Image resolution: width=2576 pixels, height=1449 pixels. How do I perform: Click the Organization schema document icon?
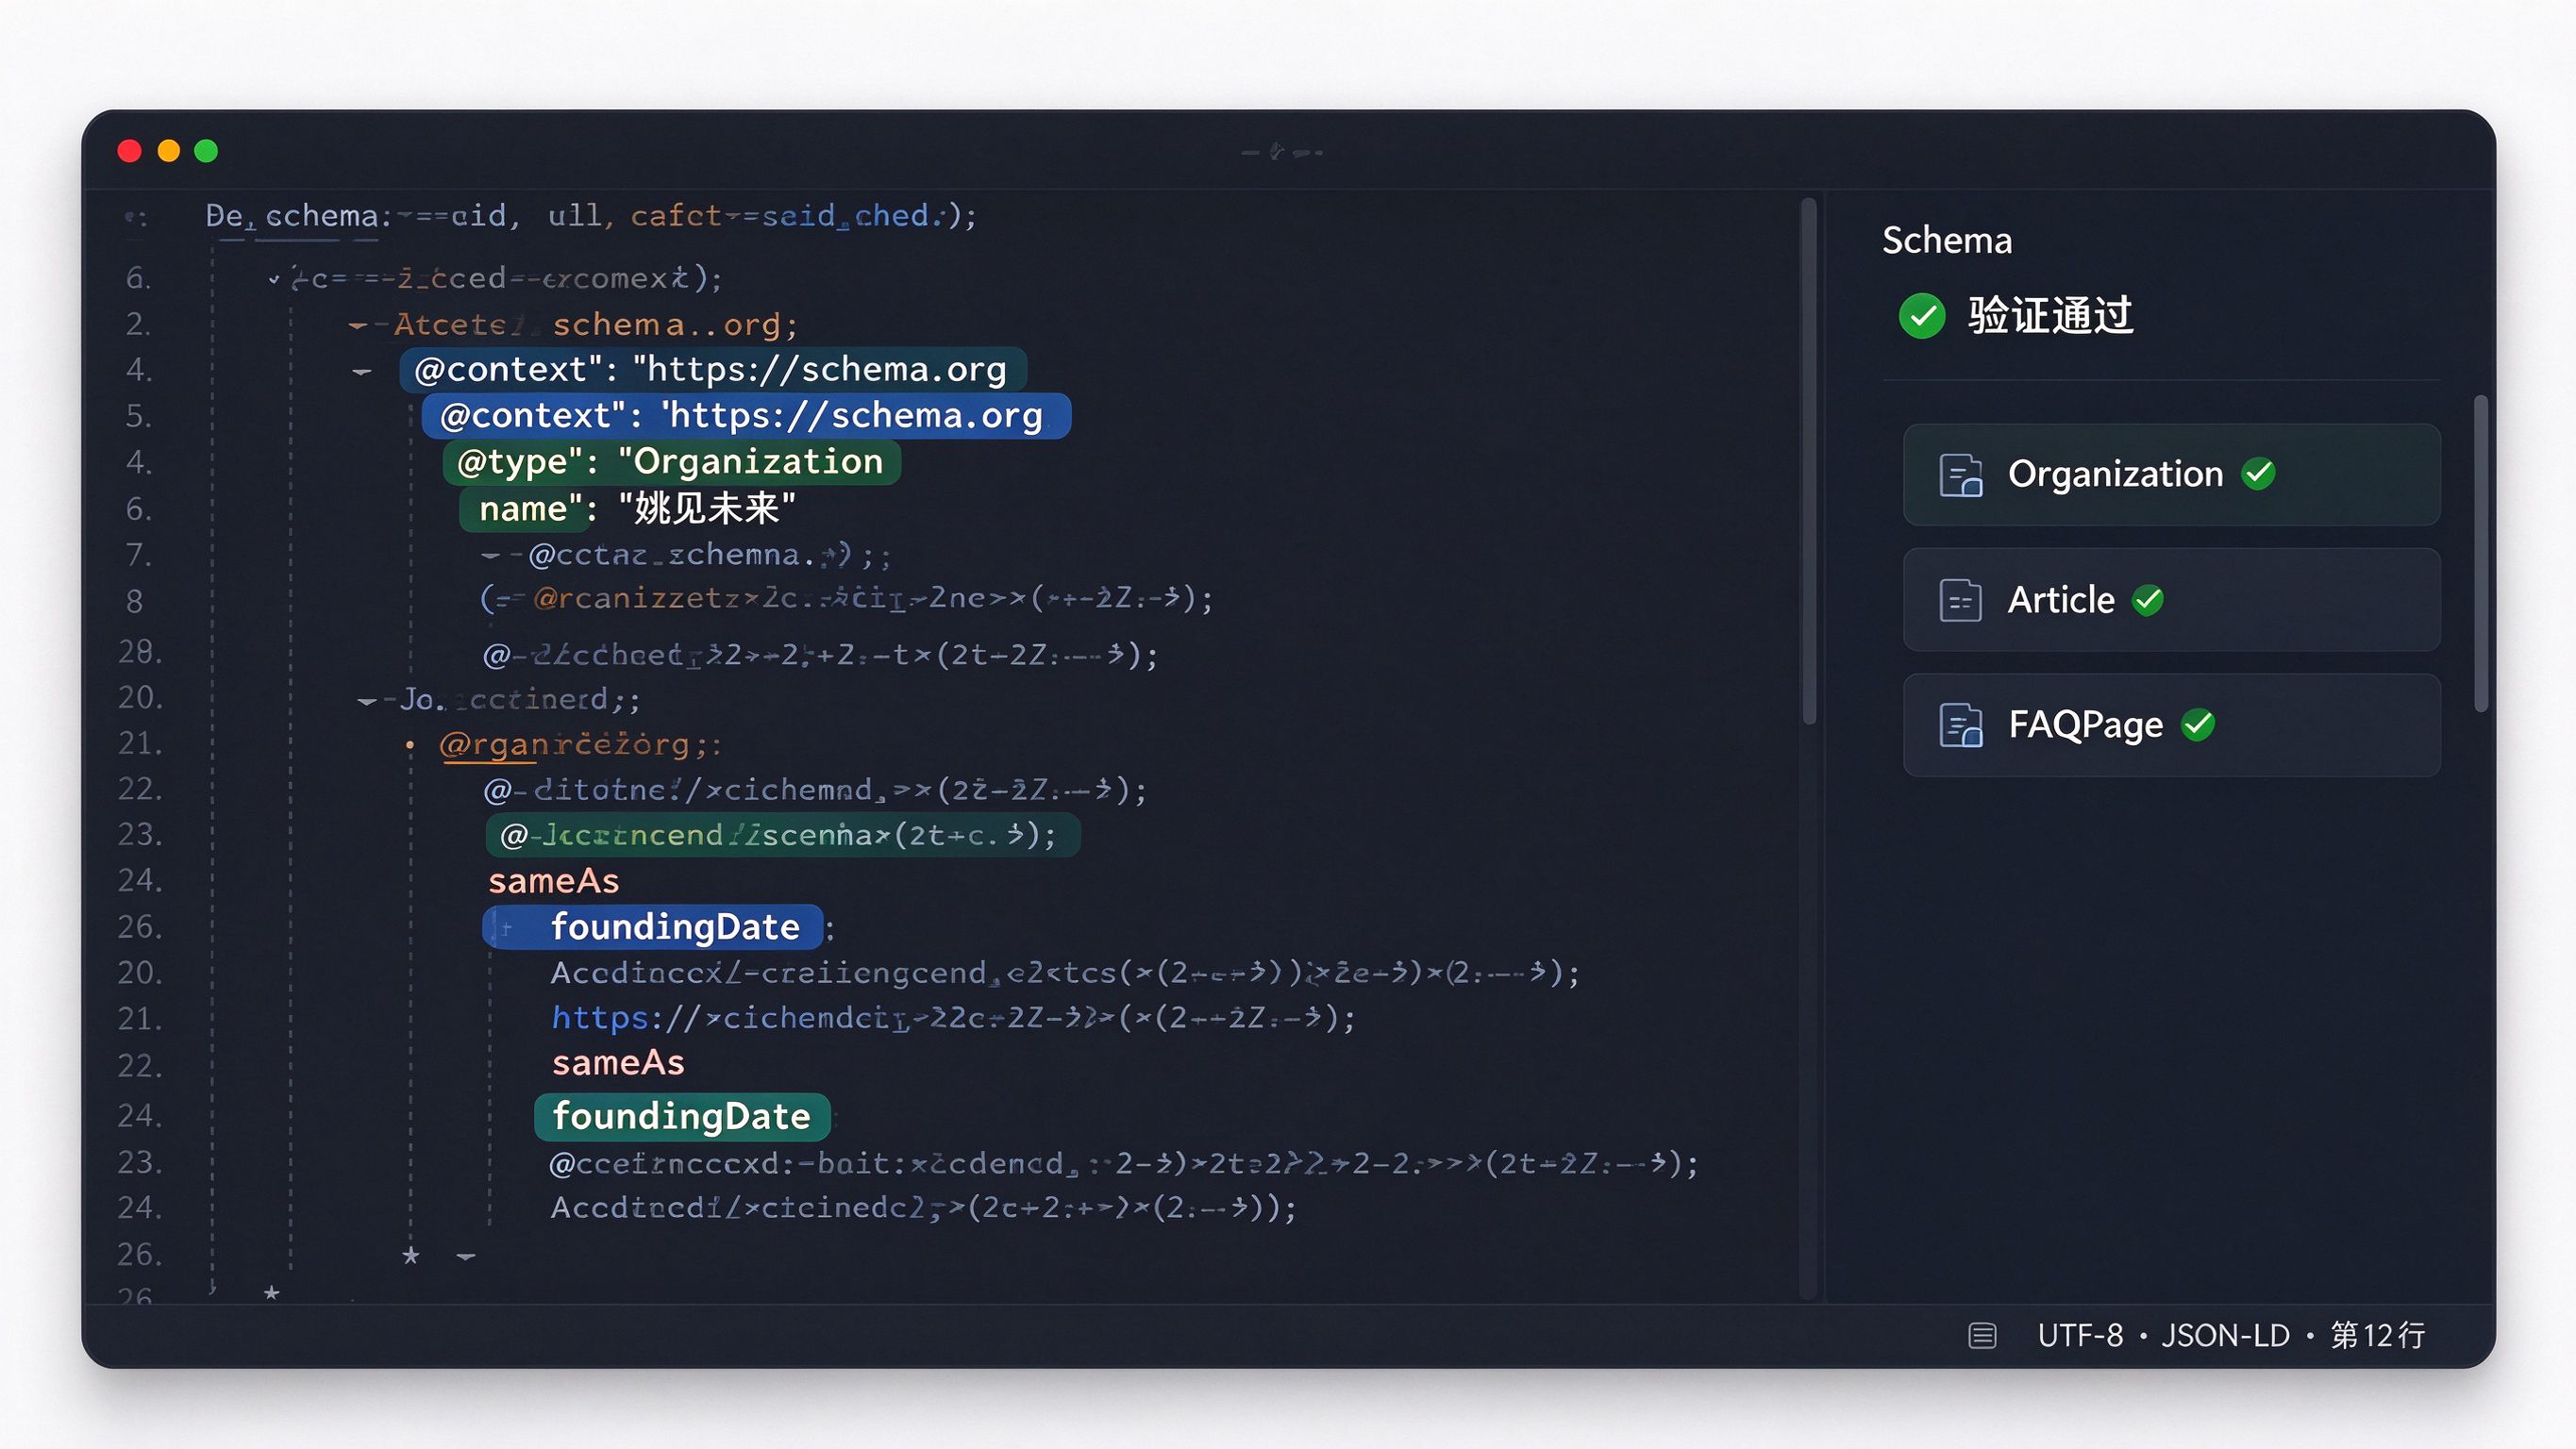(1960, 474)
